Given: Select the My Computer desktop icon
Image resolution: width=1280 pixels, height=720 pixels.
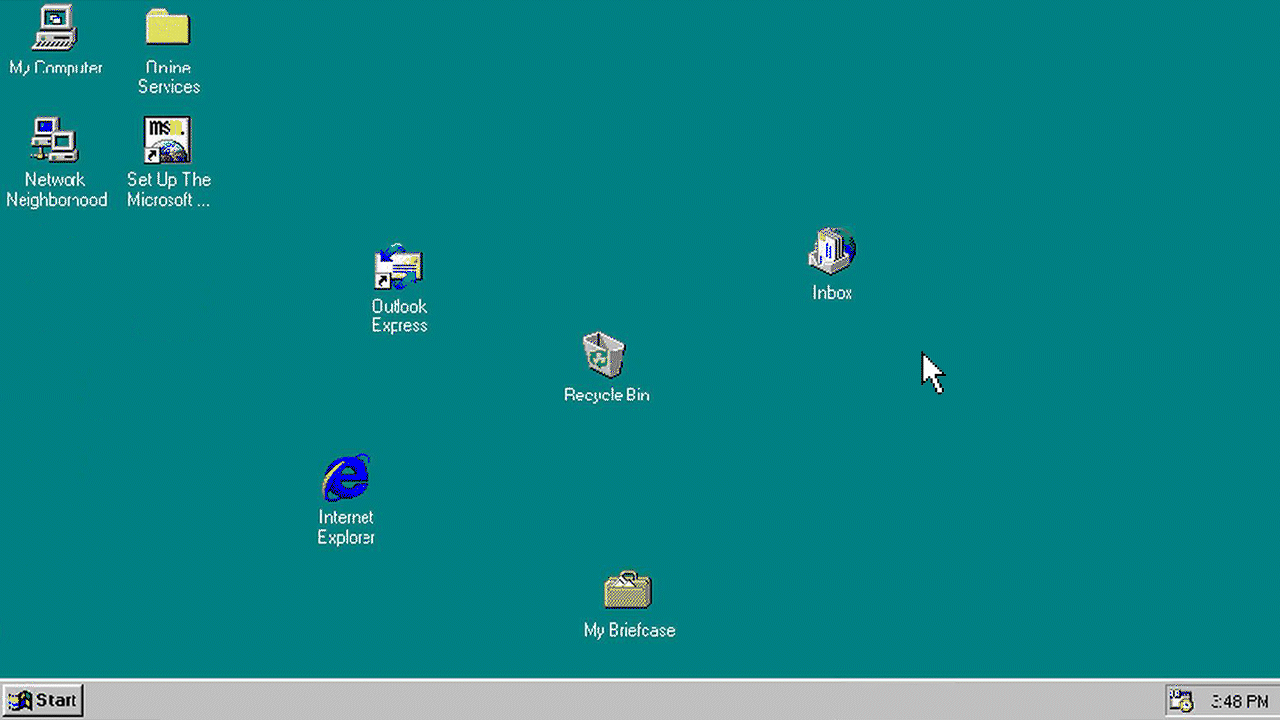Looking at the screenshot, I should coord(55,27).
